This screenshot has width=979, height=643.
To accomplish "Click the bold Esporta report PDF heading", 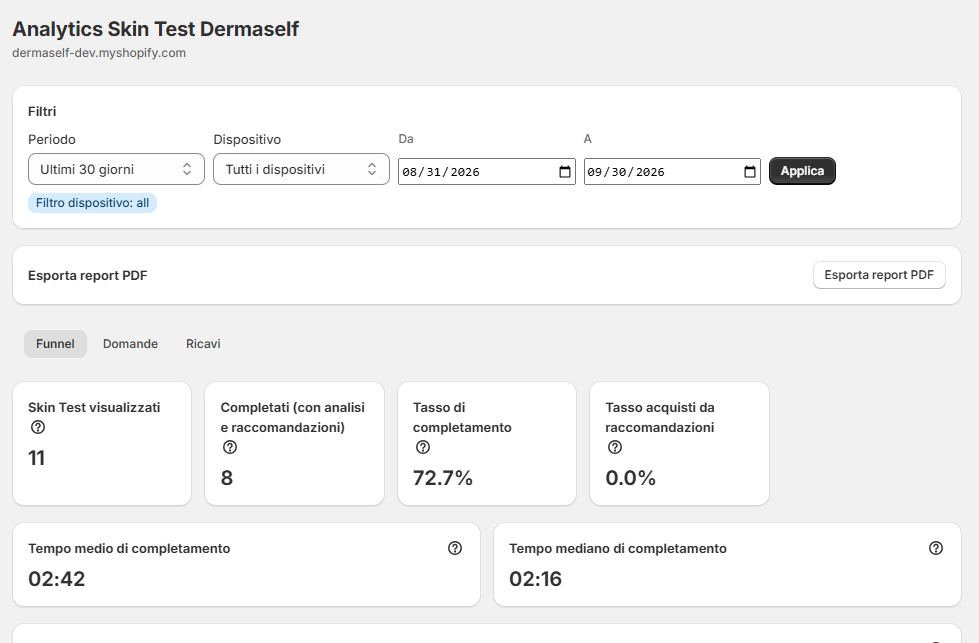I will pyautogui.click(x=87, y=275).
